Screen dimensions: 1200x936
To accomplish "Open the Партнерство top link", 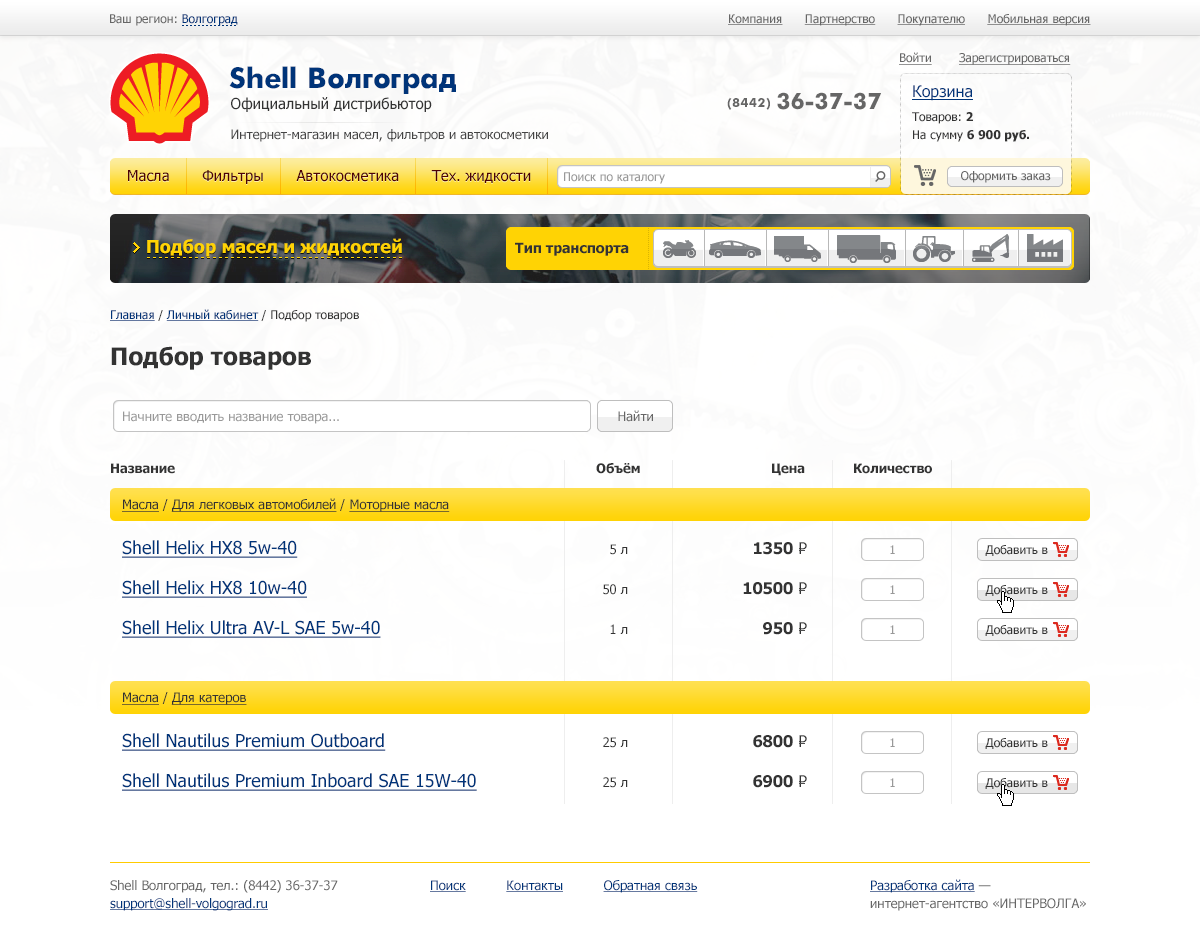I will 840,19.
